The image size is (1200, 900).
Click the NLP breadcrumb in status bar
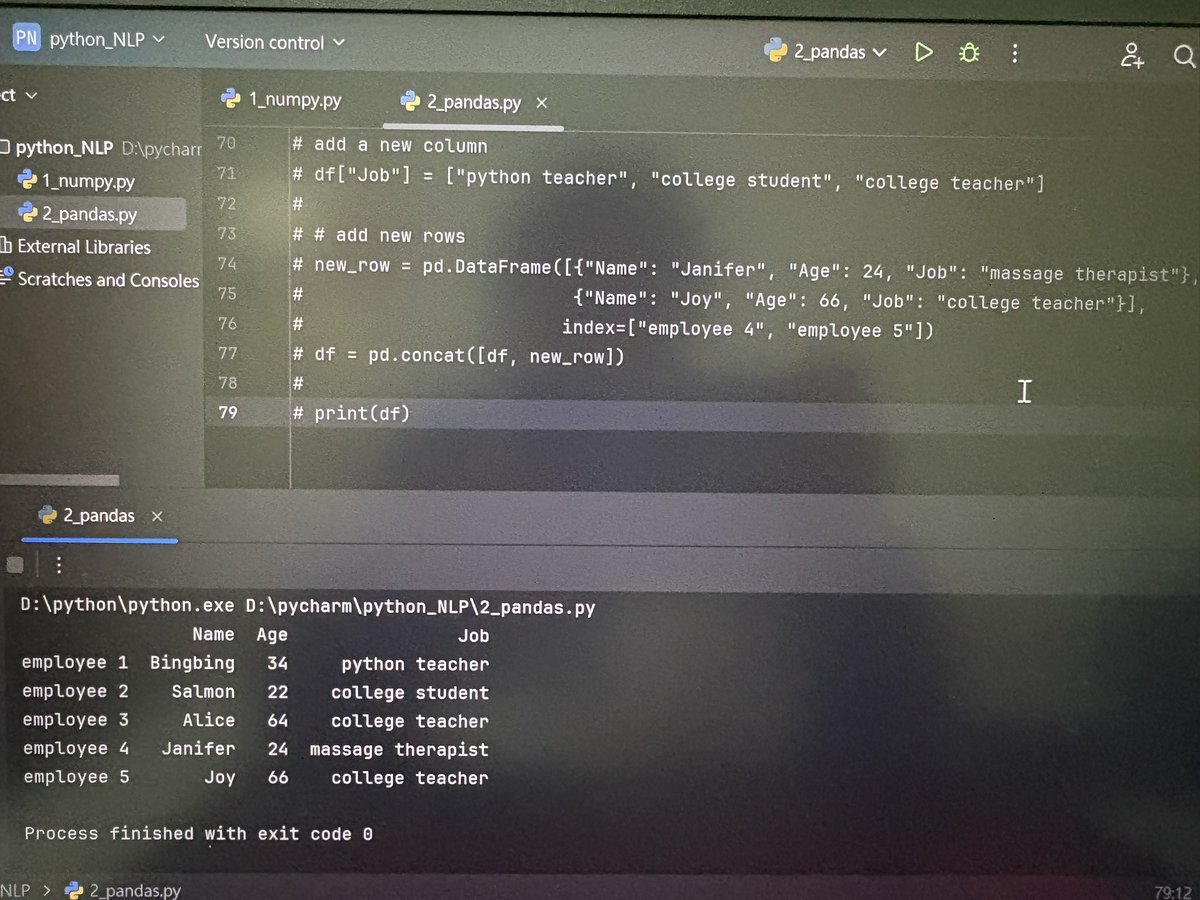(14, 889)
